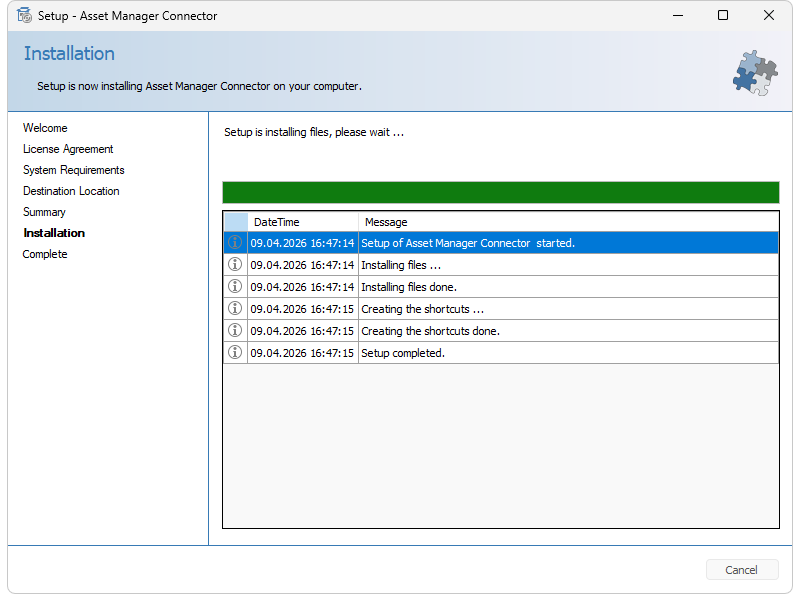800x601 pixels.
Task: Select the License Agreement step
Action: [68, 149]
